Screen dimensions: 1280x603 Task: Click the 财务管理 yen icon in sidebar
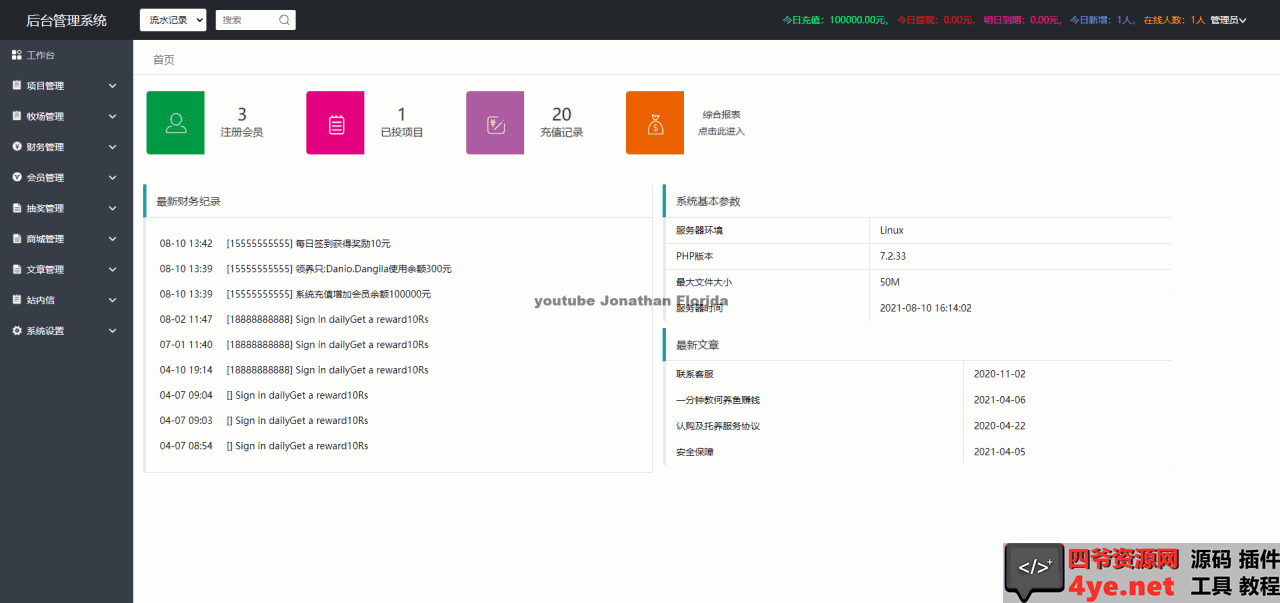pos(17,147)
